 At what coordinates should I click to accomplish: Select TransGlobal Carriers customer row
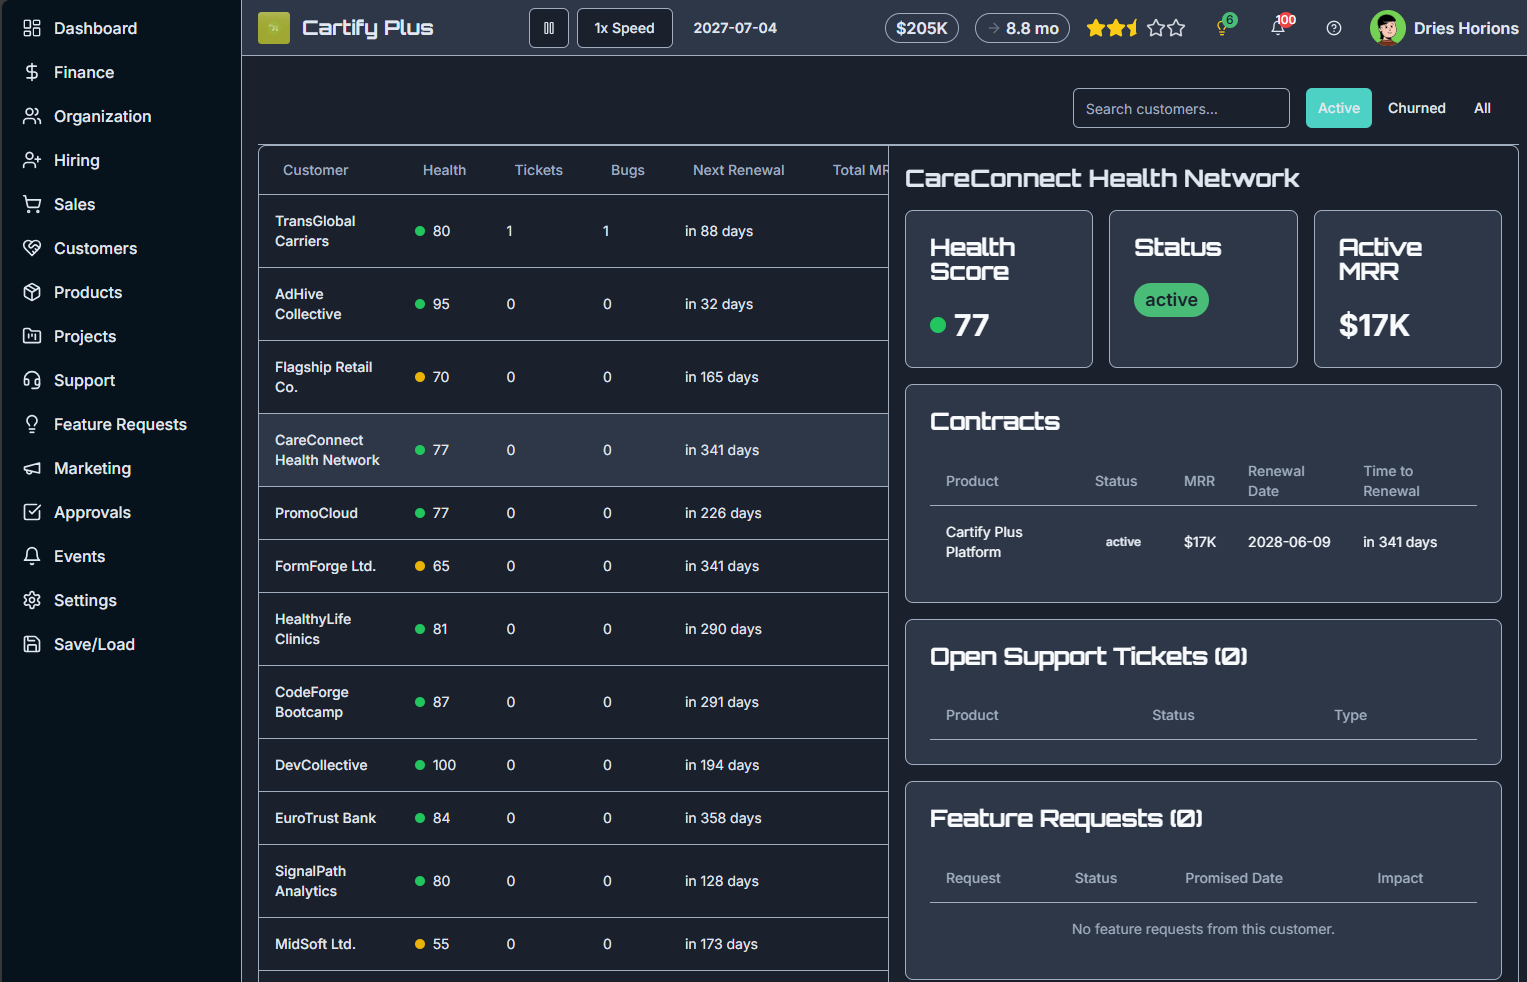coord(573,231)
